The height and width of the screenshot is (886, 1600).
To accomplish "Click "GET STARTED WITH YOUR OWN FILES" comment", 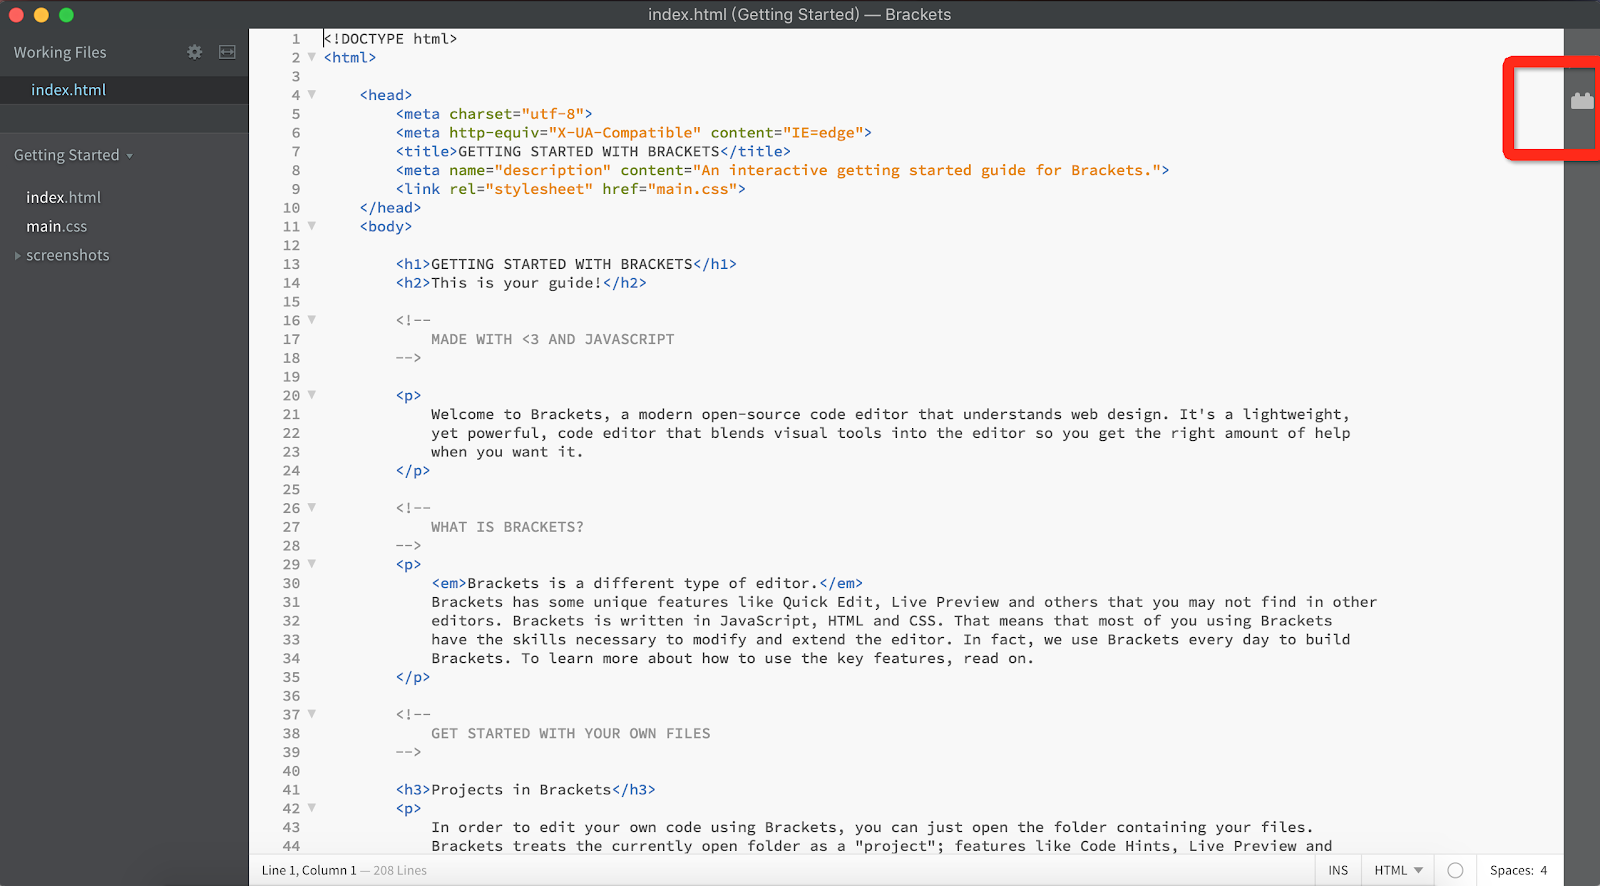I will click(x=571, y=734).
